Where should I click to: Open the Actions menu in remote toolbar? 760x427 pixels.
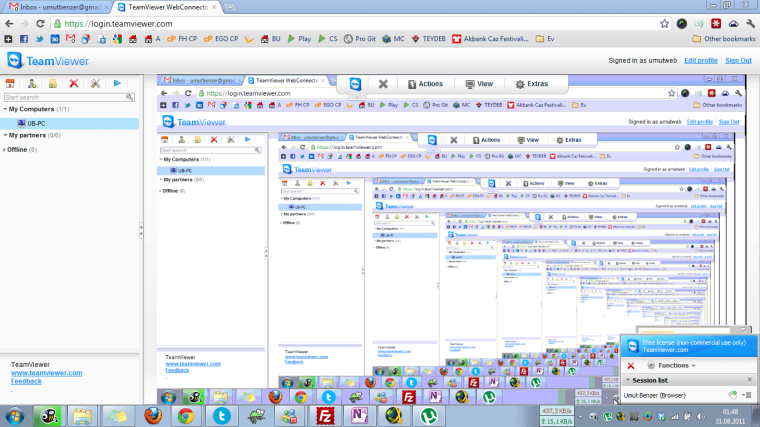tap(423, 85)
